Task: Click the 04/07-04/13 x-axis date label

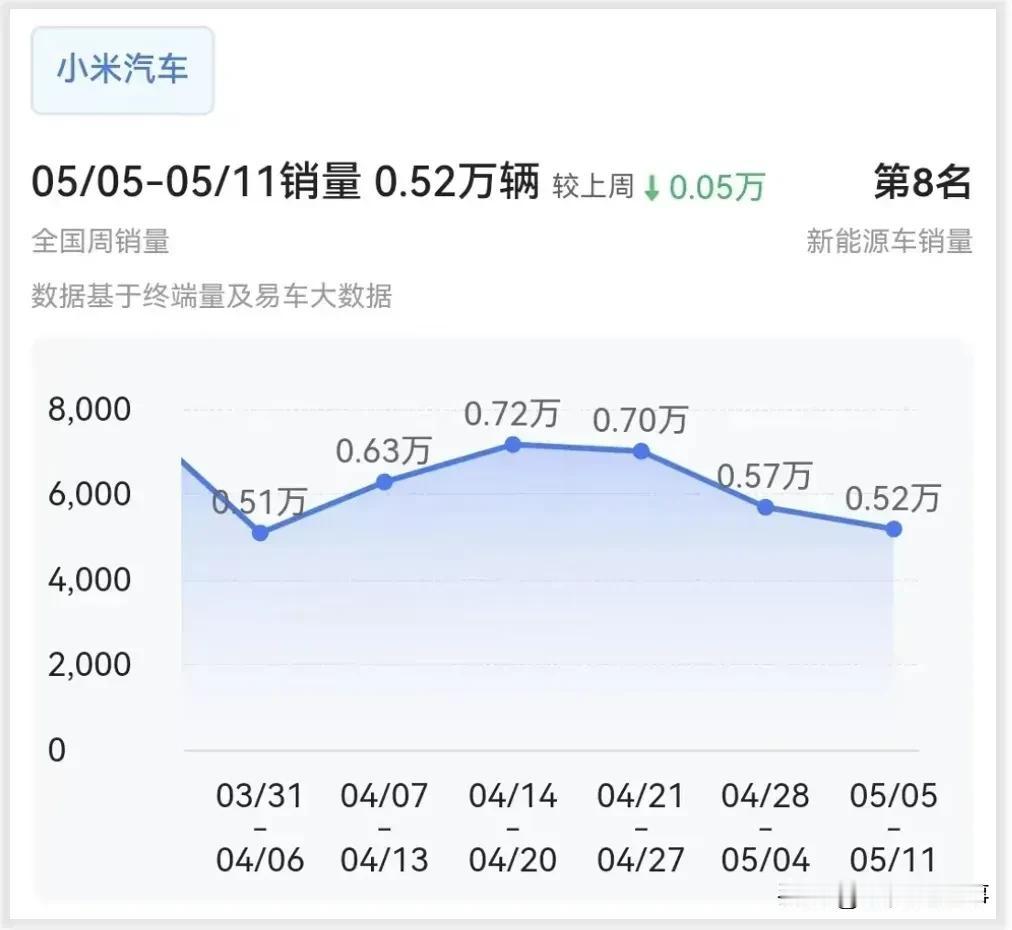Action: click(384, 827)
